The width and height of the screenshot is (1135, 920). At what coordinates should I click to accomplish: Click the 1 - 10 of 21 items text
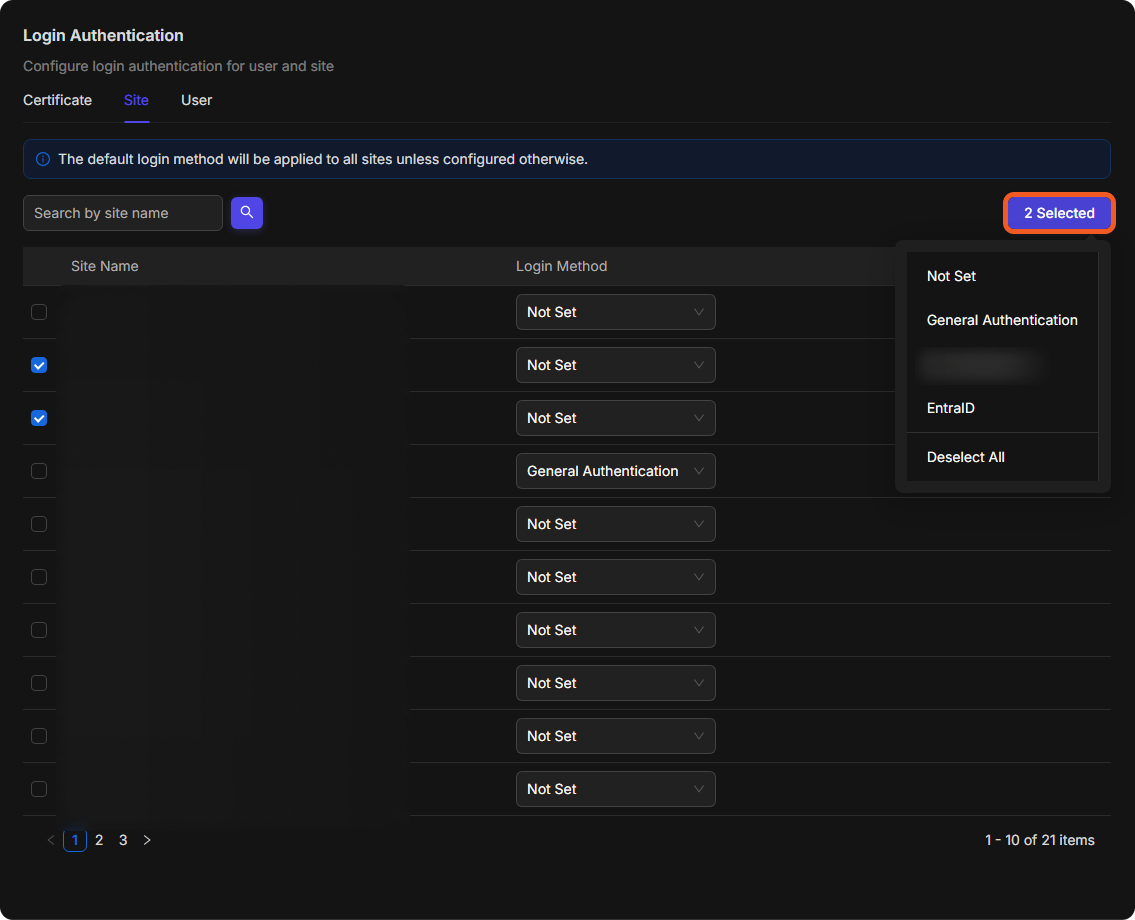(1039, 840)
